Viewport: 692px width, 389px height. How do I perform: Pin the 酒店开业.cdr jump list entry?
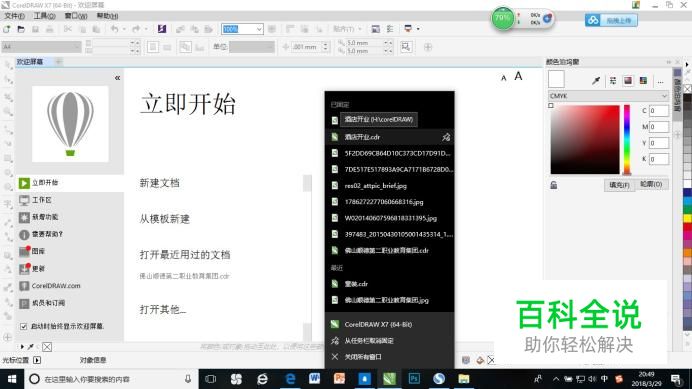(446, 137)
